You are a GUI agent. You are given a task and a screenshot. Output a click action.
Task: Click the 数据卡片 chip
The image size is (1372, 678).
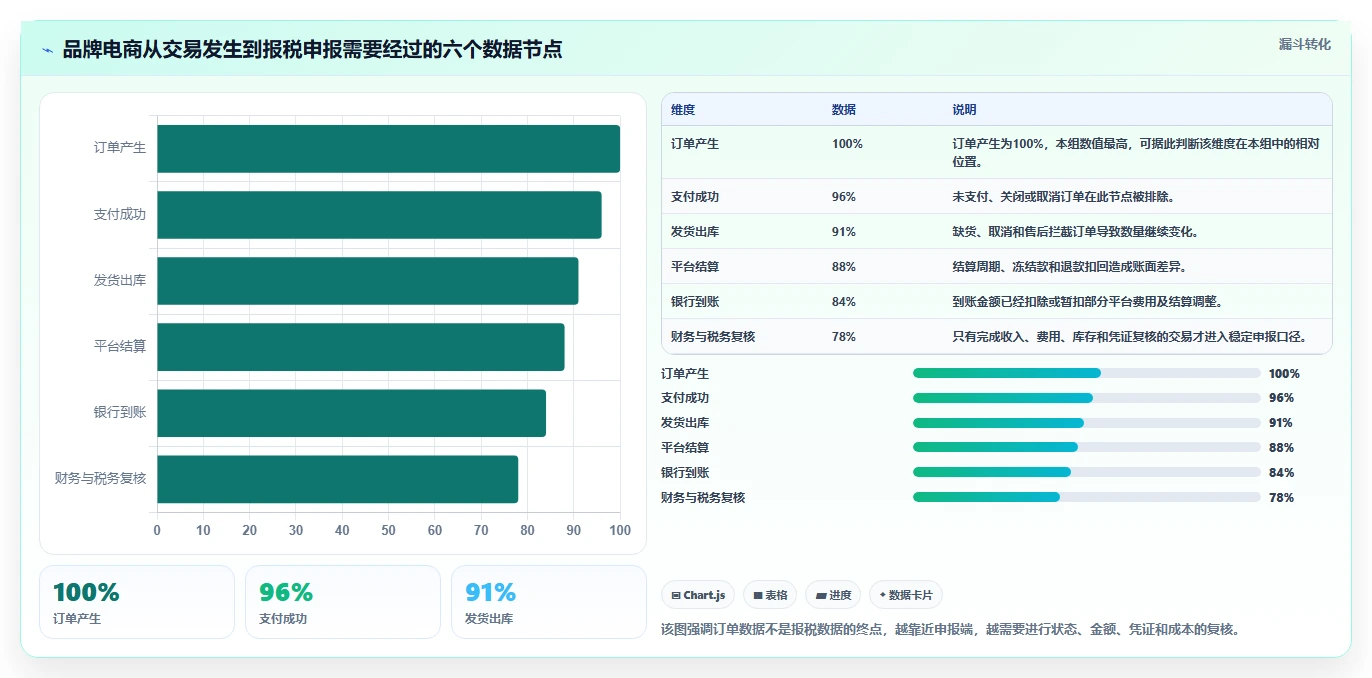tap(906, 595)
